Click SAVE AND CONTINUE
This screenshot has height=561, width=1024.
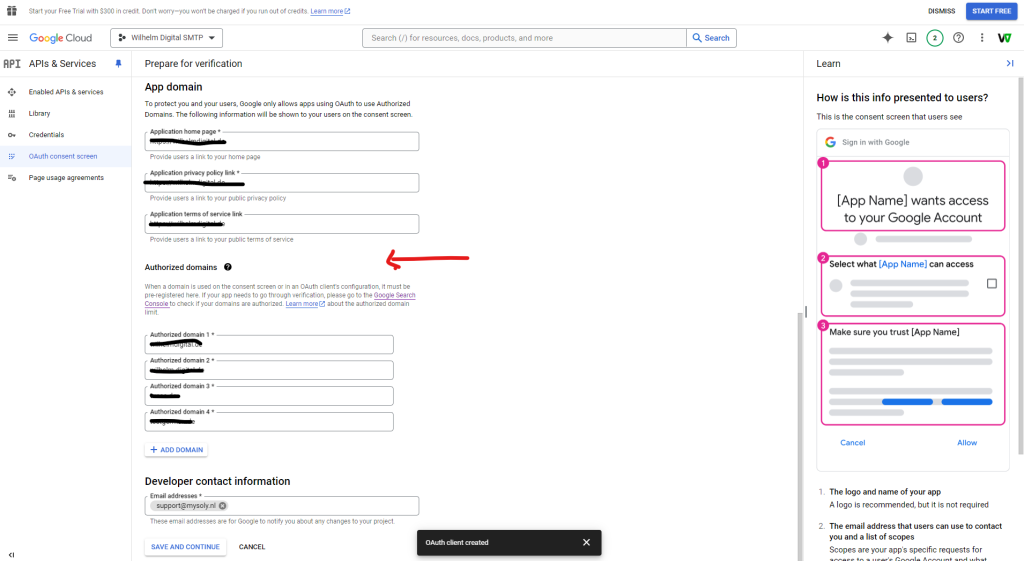click(x=185, y=547)
